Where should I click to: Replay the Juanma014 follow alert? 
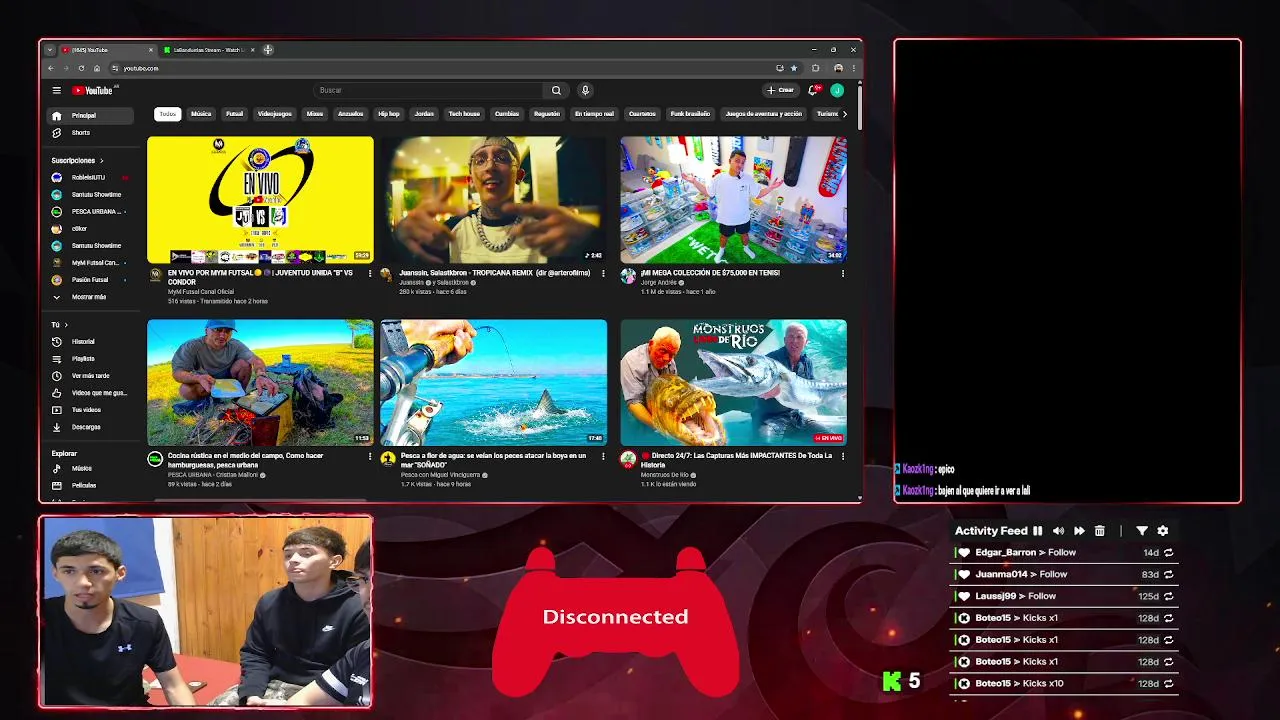(1168, 574)
